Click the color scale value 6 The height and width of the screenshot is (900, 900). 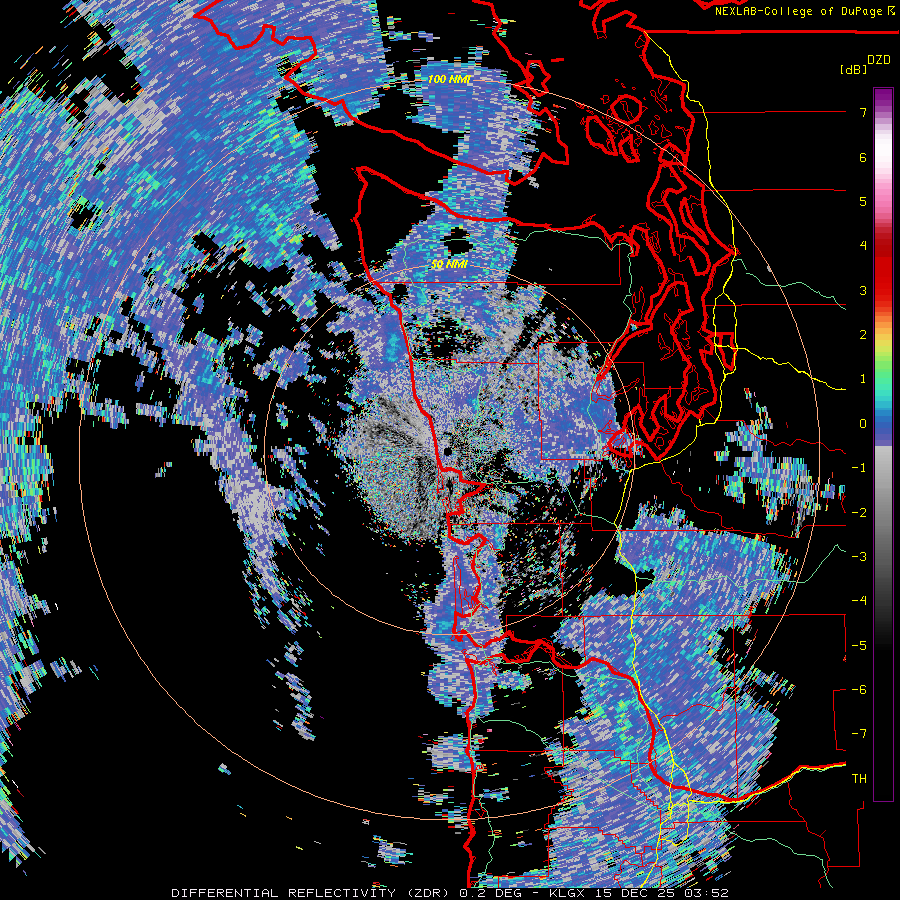click(x=863, y=157)
